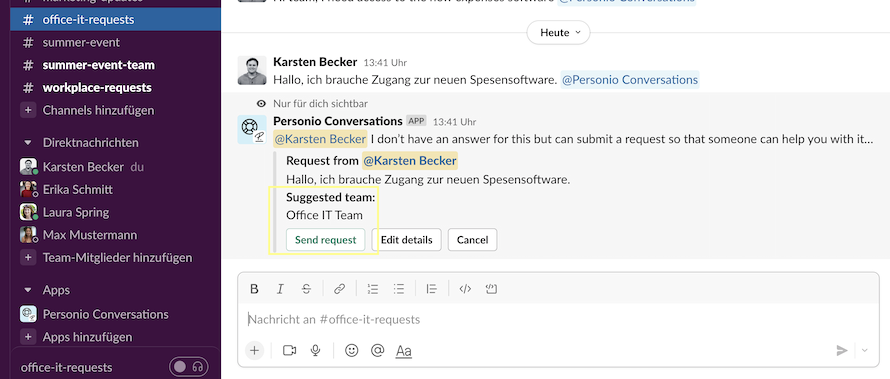Click the Personio Conversations app avatar

[x=252, y=129]
